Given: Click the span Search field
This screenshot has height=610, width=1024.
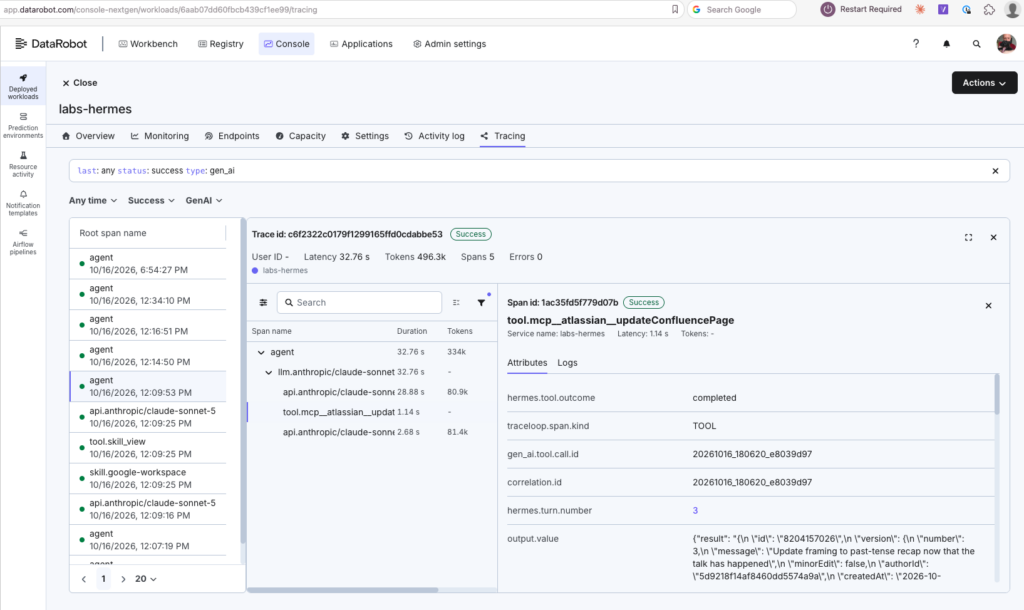Looking at the screenshot, I should pos(359,302).
